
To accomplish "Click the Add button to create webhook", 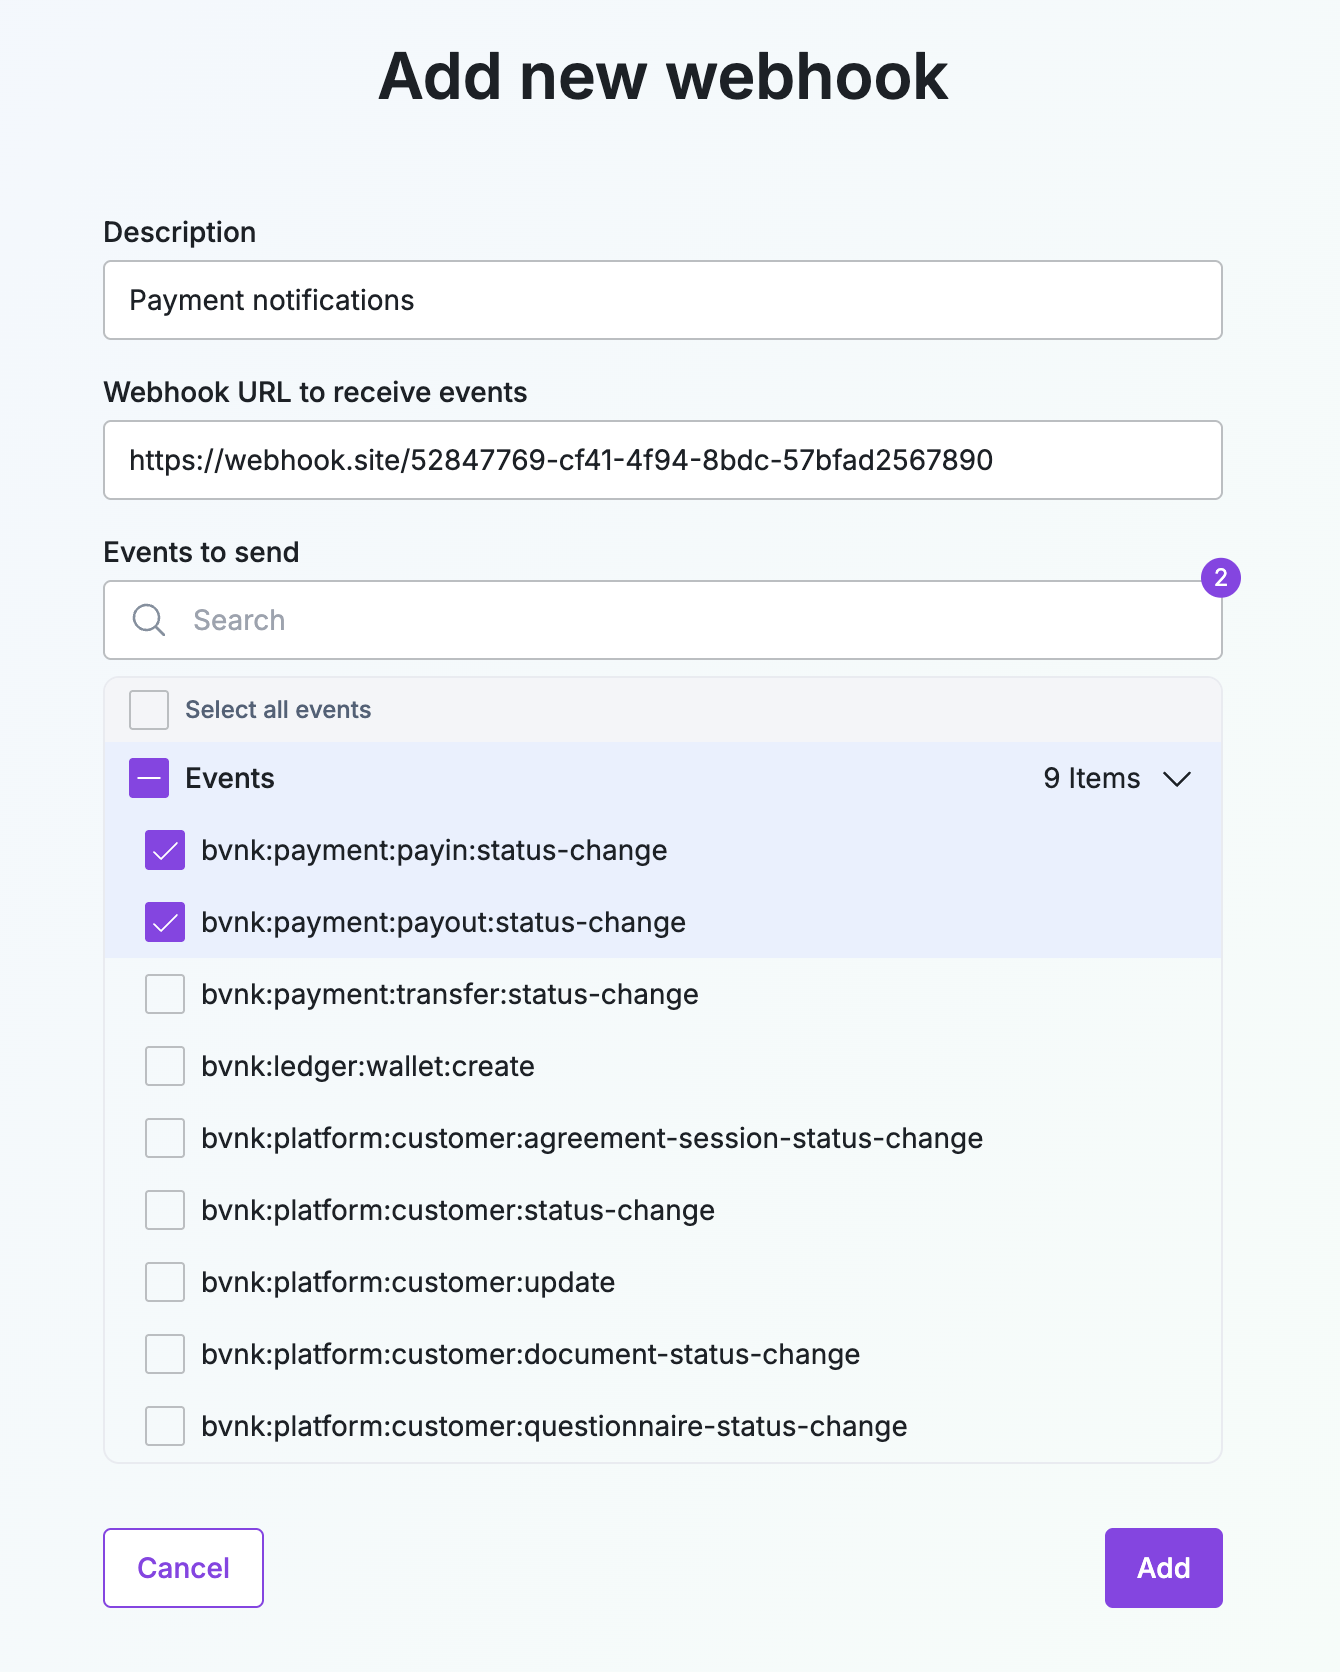I will (x=1163, y=1568).
